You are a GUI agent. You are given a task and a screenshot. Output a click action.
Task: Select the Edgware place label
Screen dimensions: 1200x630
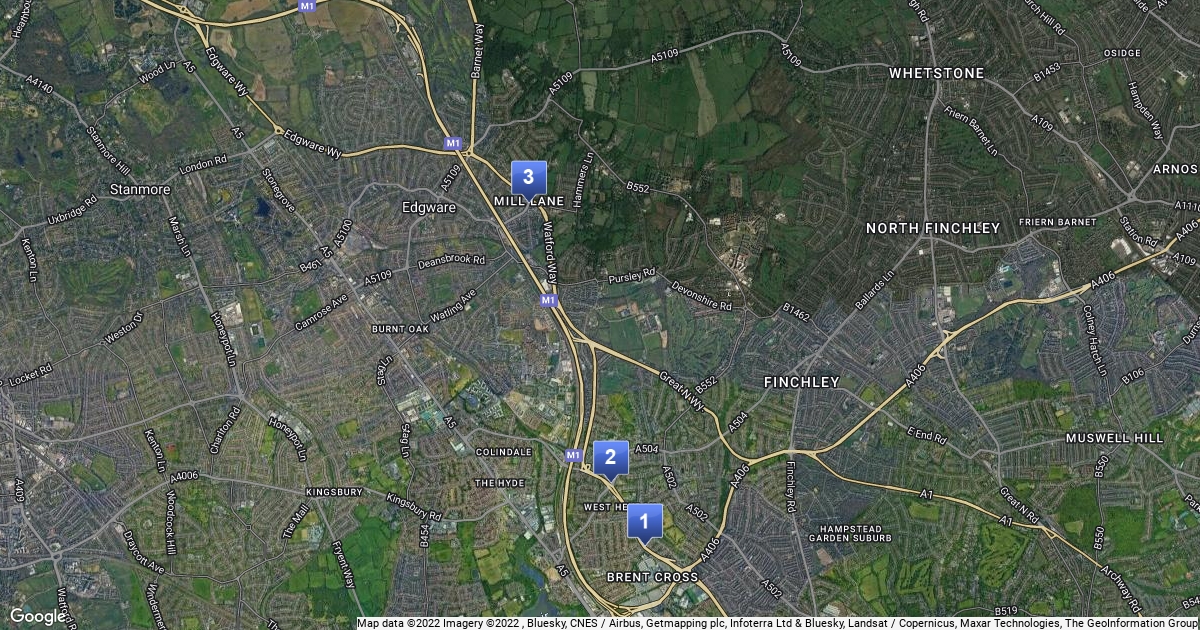pos(428,208)
